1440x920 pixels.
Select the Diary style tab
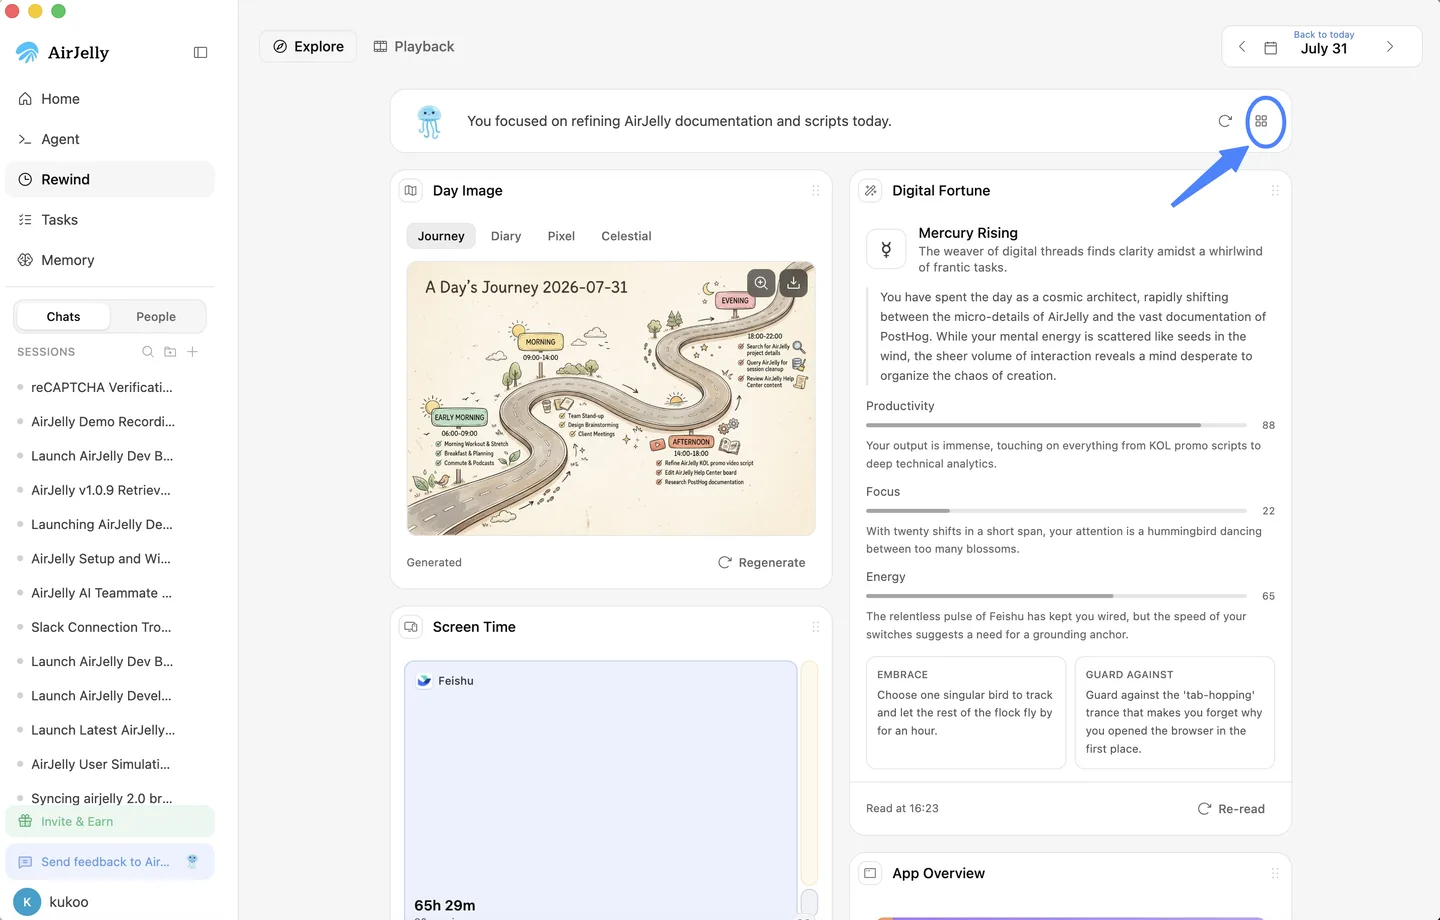pos(506,236)
